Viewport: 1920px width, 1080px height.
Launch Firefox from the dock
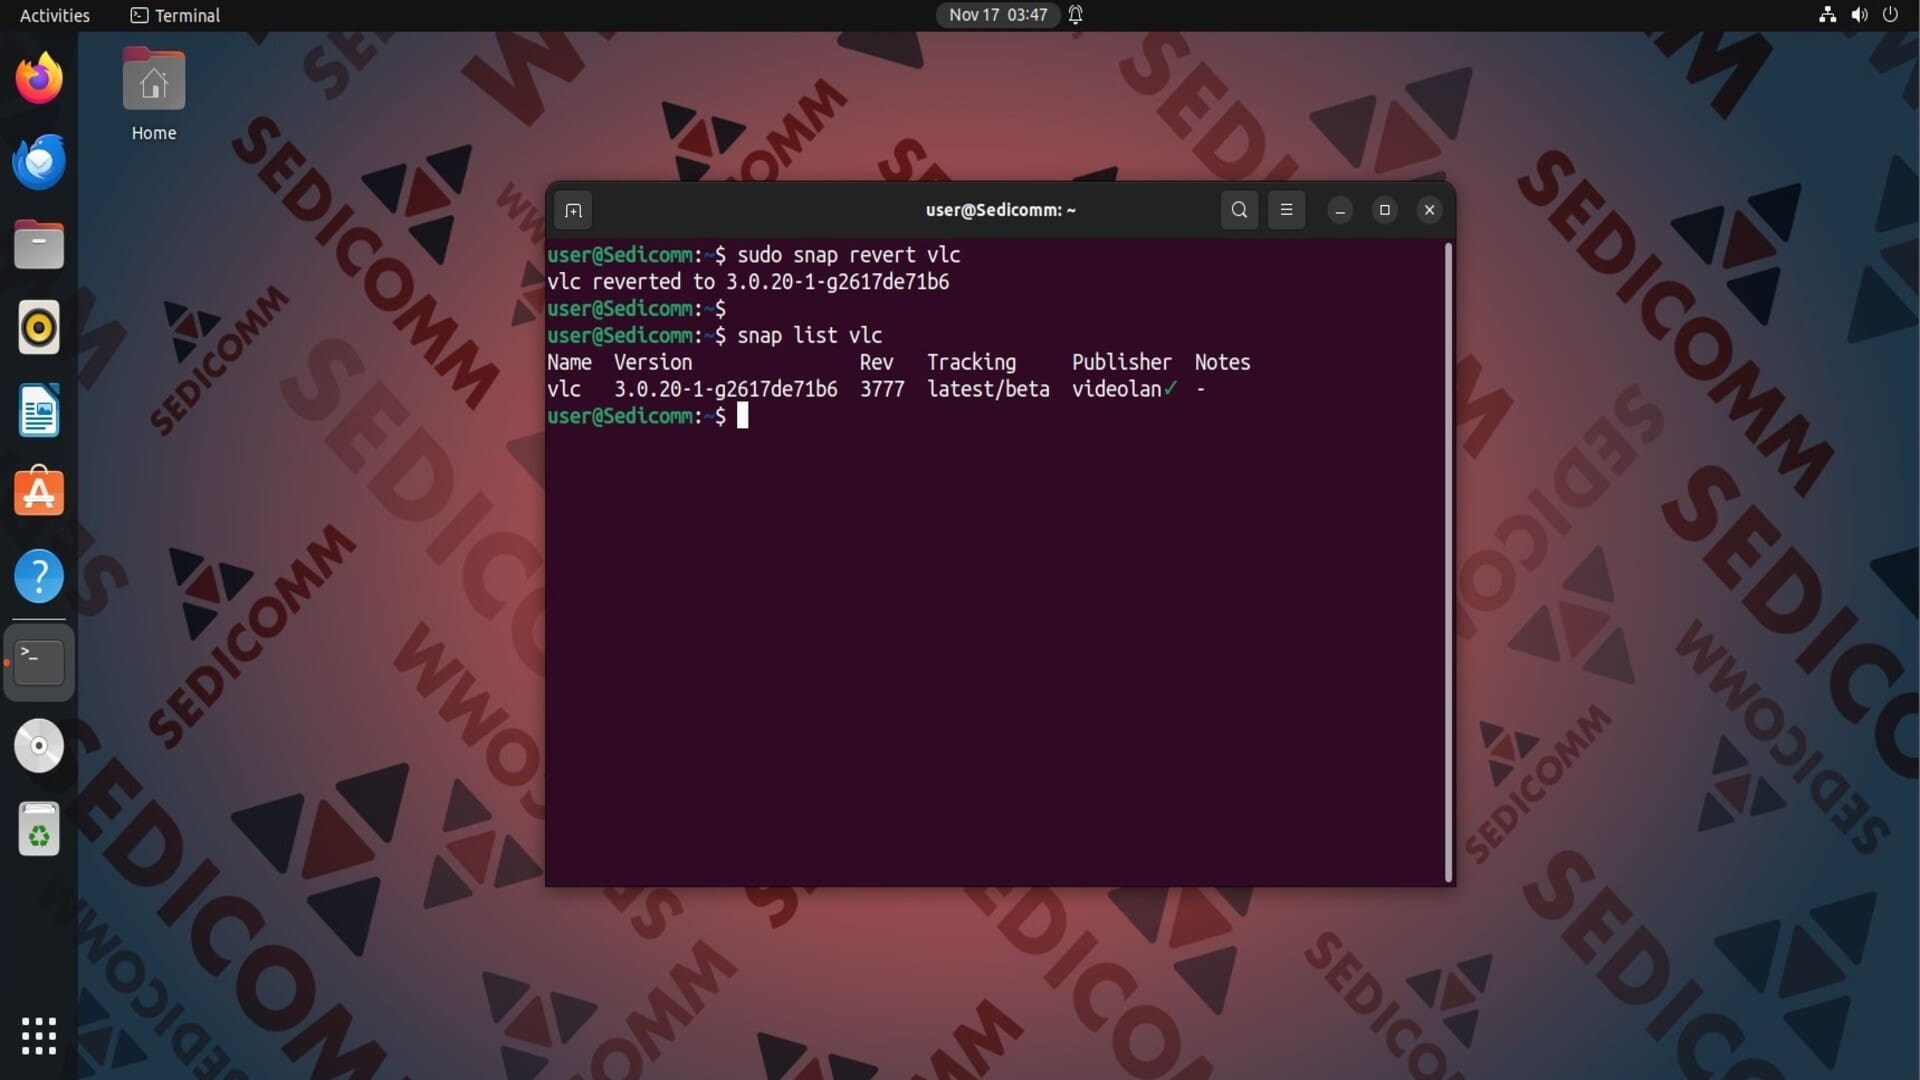[x=39, y=78]
